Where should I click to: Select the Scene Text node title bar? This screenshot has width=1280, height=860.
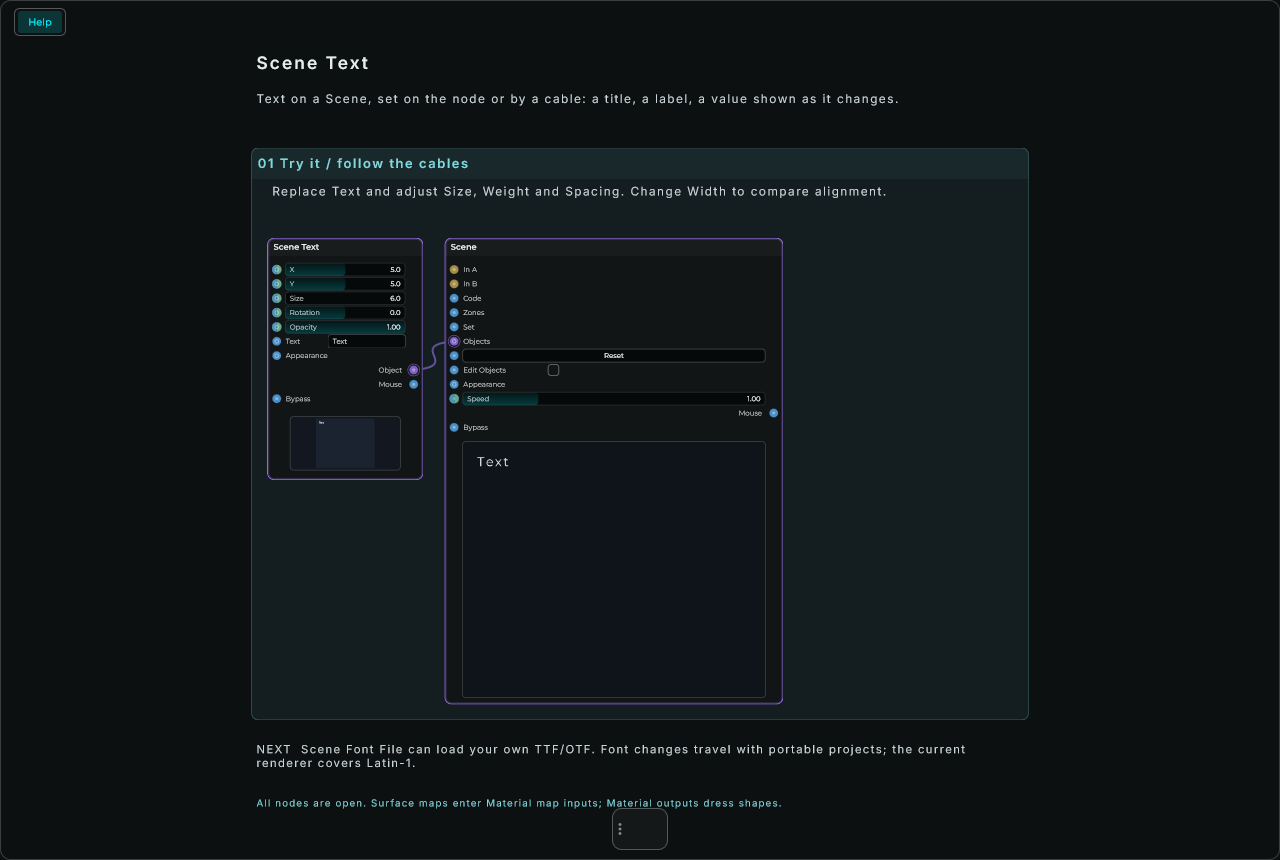click(x=345, y=247)
